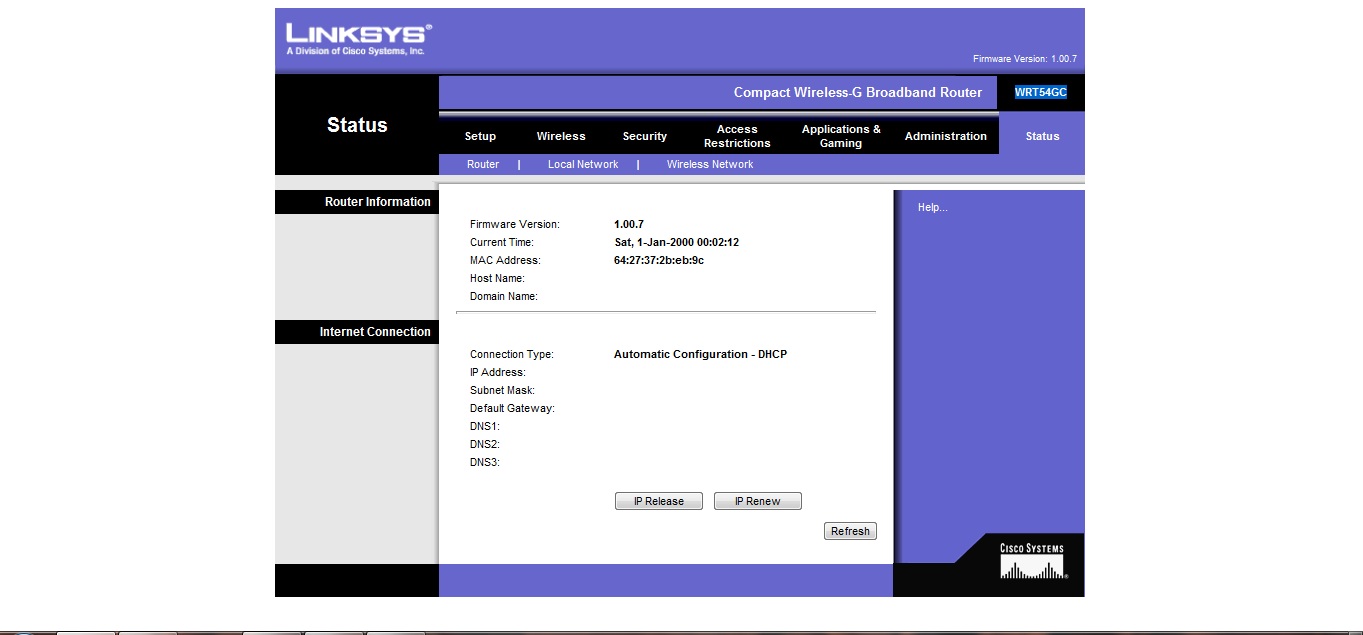Click the Connection Type label

click(x=512, y=354)
